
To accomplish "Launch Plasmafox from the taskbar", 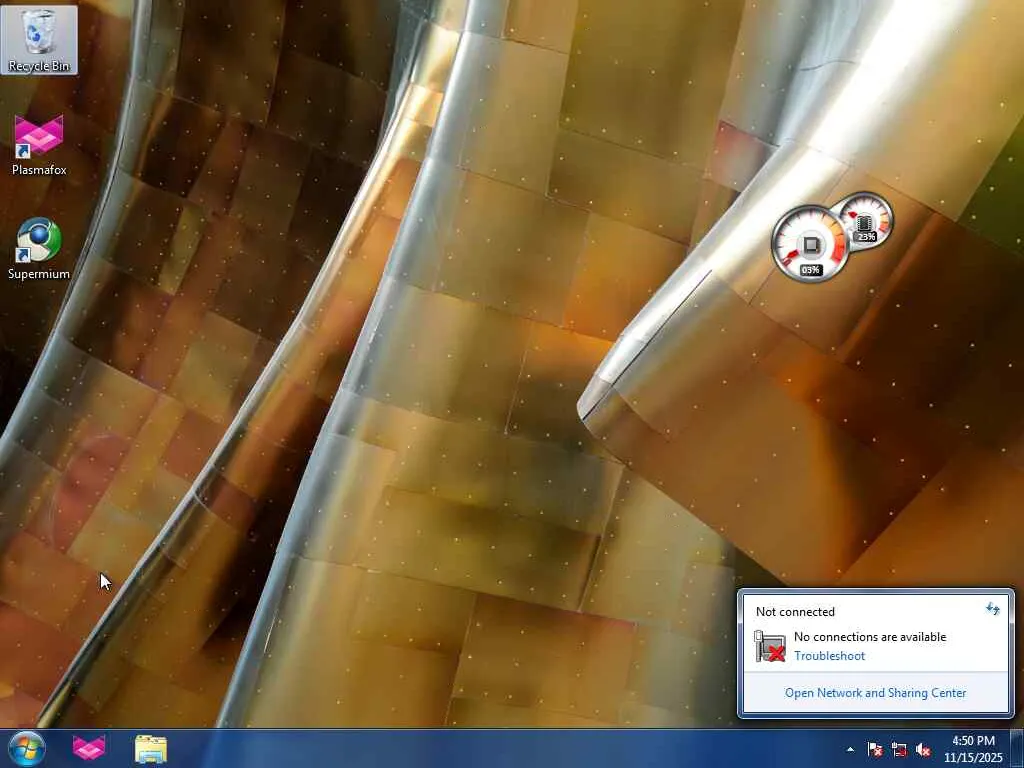I will (x=89, y=748).
